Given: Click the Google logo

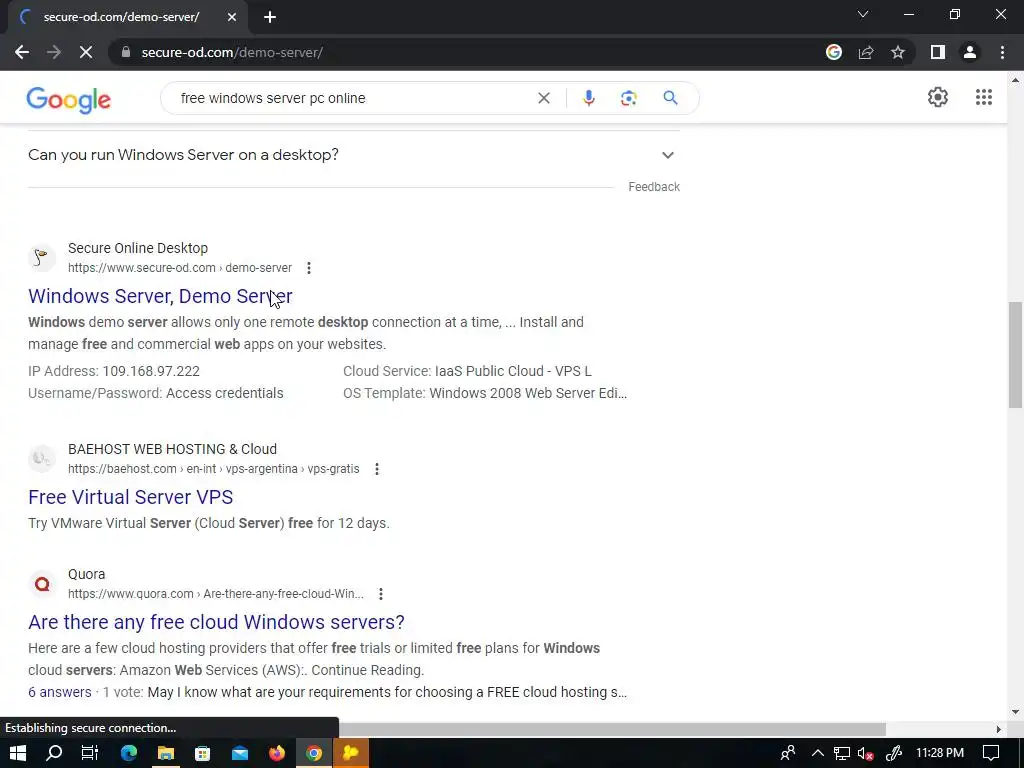Looking at the screenshot, I should pyautogui.click(x=69, y=99).
